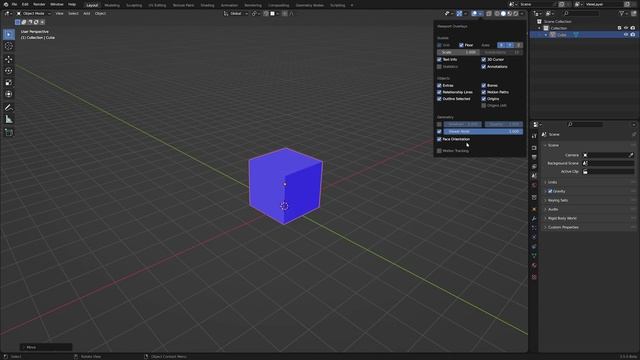The image size is (640, 360).
Task: Select the Scale tool
Action: click(x=9, y=82)
